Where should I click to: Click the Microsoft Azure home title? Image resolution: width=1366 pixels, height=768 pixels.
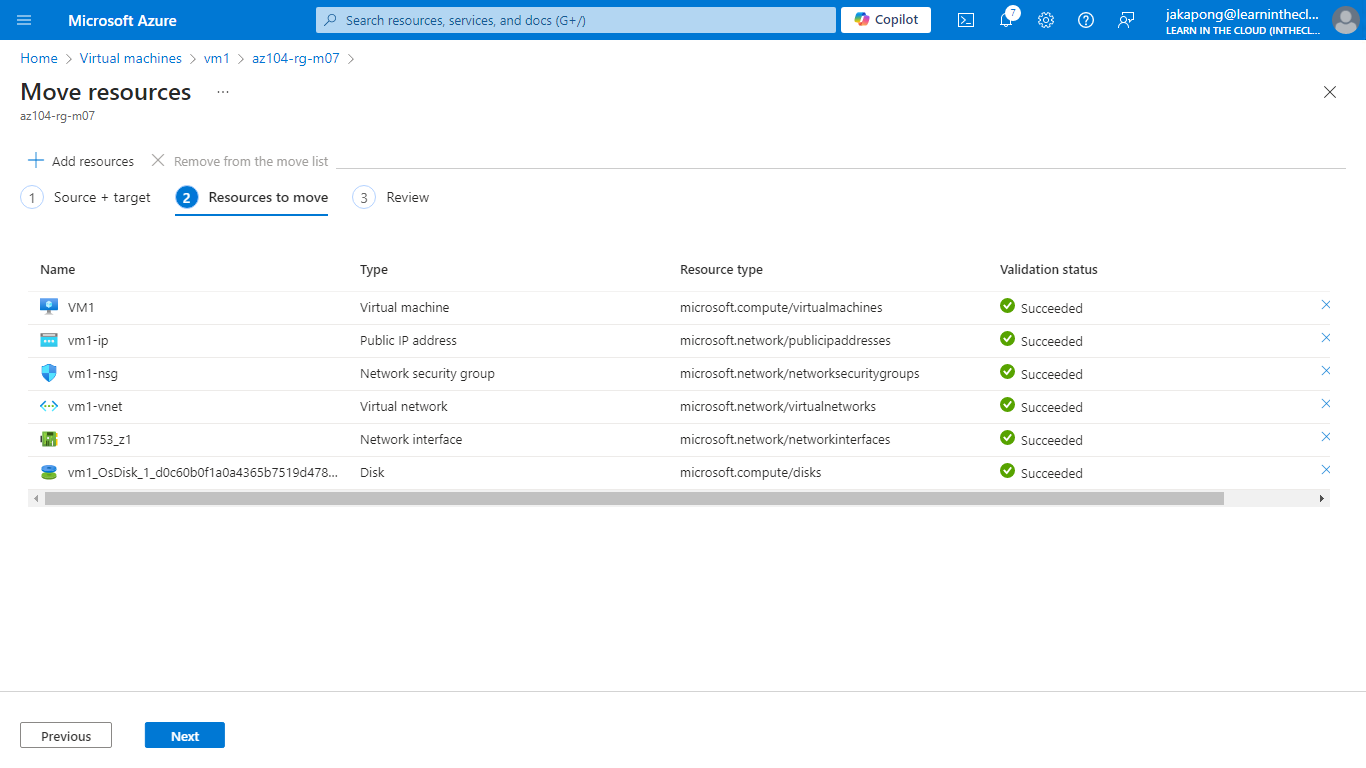tap(122, 20)
